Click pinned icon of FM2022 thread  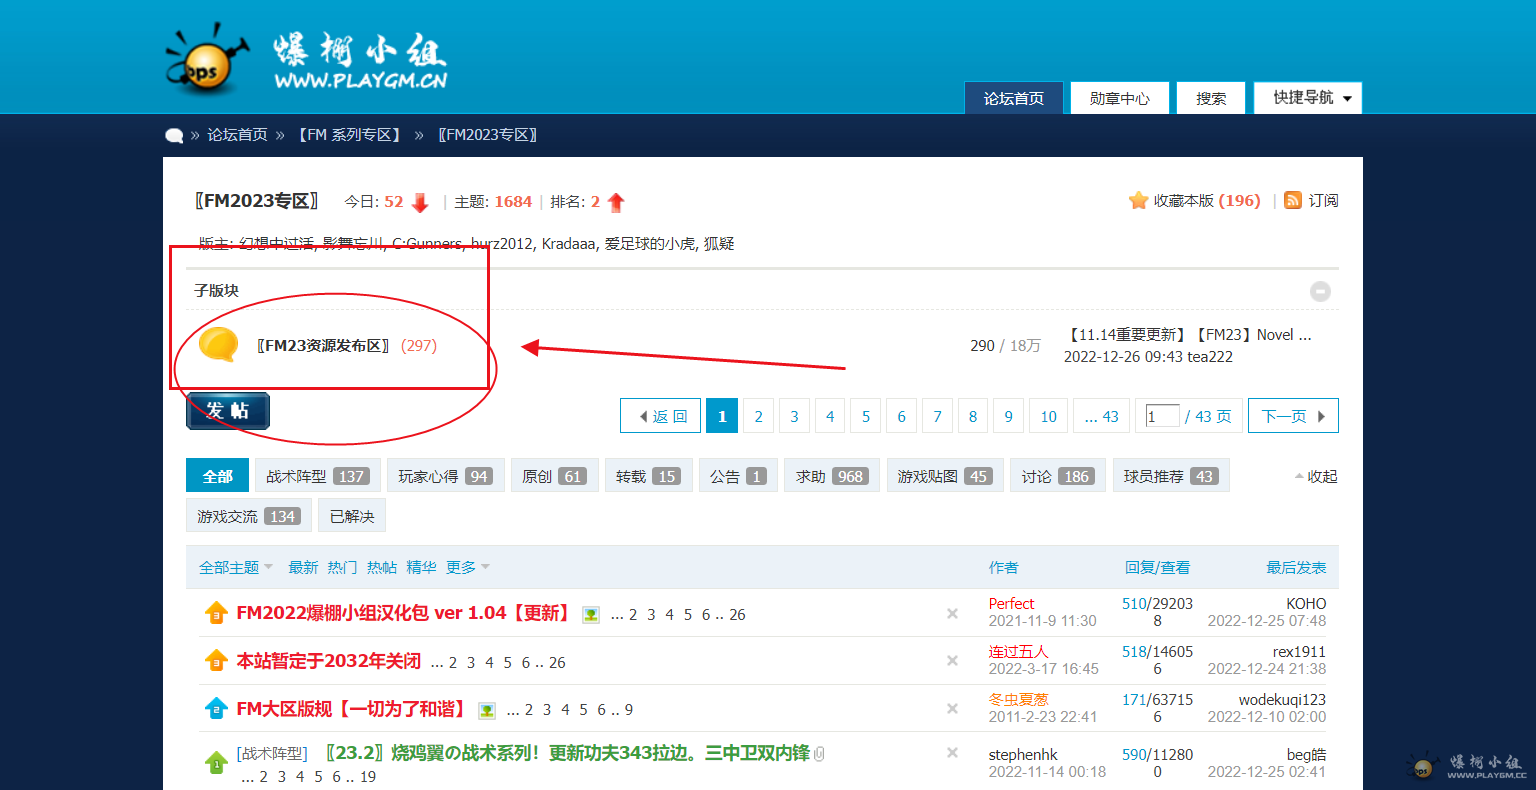click(x=216, y=614)
